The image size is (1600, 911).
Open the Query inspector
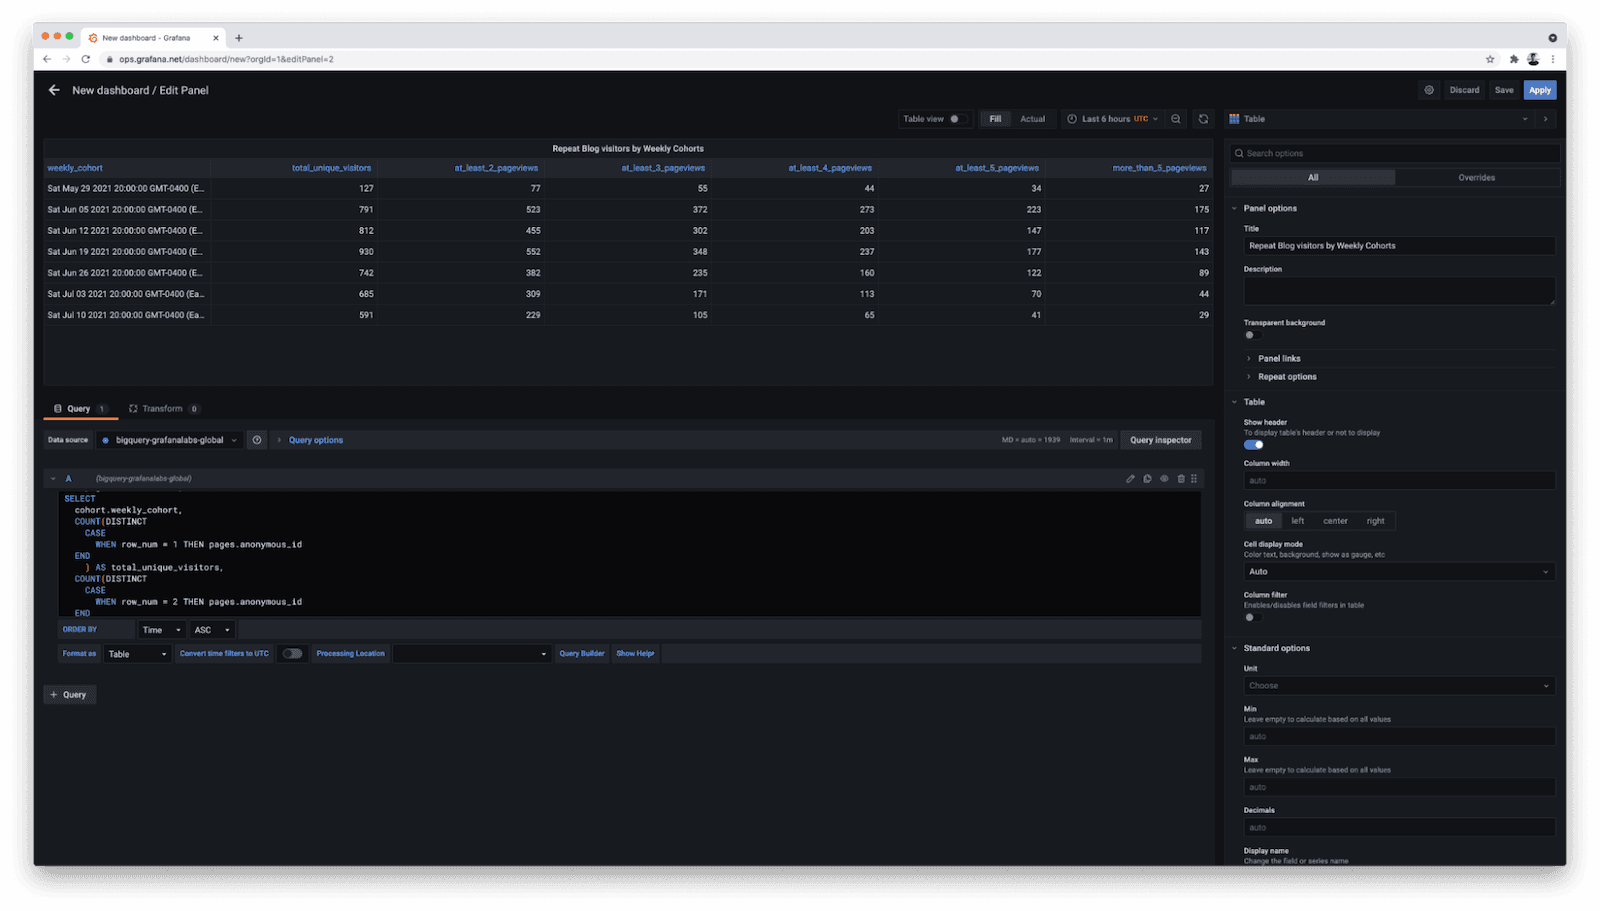pyautogui.click(x=1160, y=440)
